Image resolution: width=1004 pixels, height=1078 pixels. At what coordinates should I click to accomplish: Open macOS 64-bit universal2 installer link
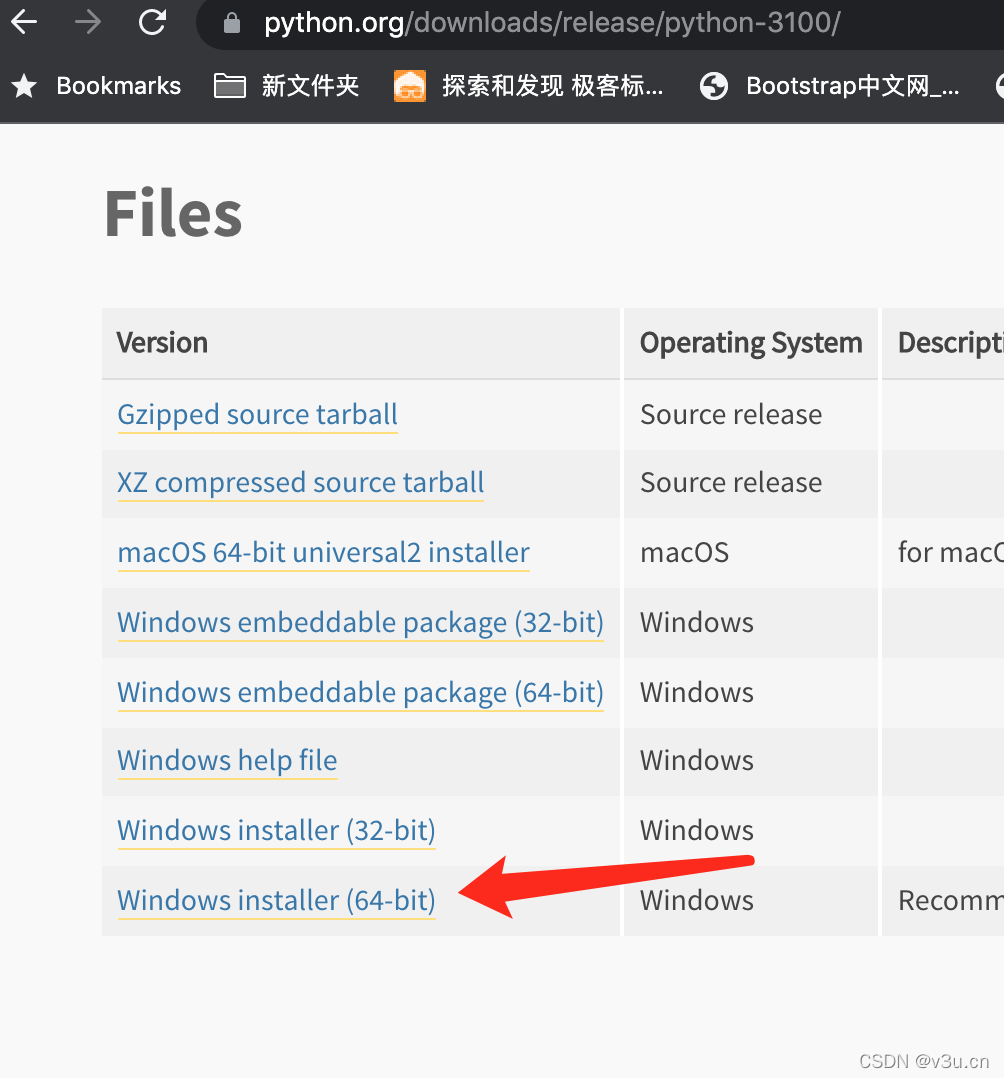click(323, 553)
